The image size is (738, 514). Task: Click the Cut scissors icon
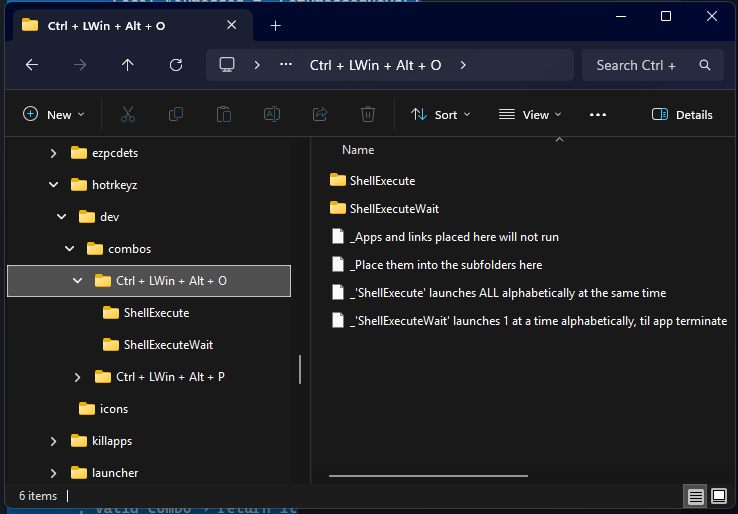(128, 114)
